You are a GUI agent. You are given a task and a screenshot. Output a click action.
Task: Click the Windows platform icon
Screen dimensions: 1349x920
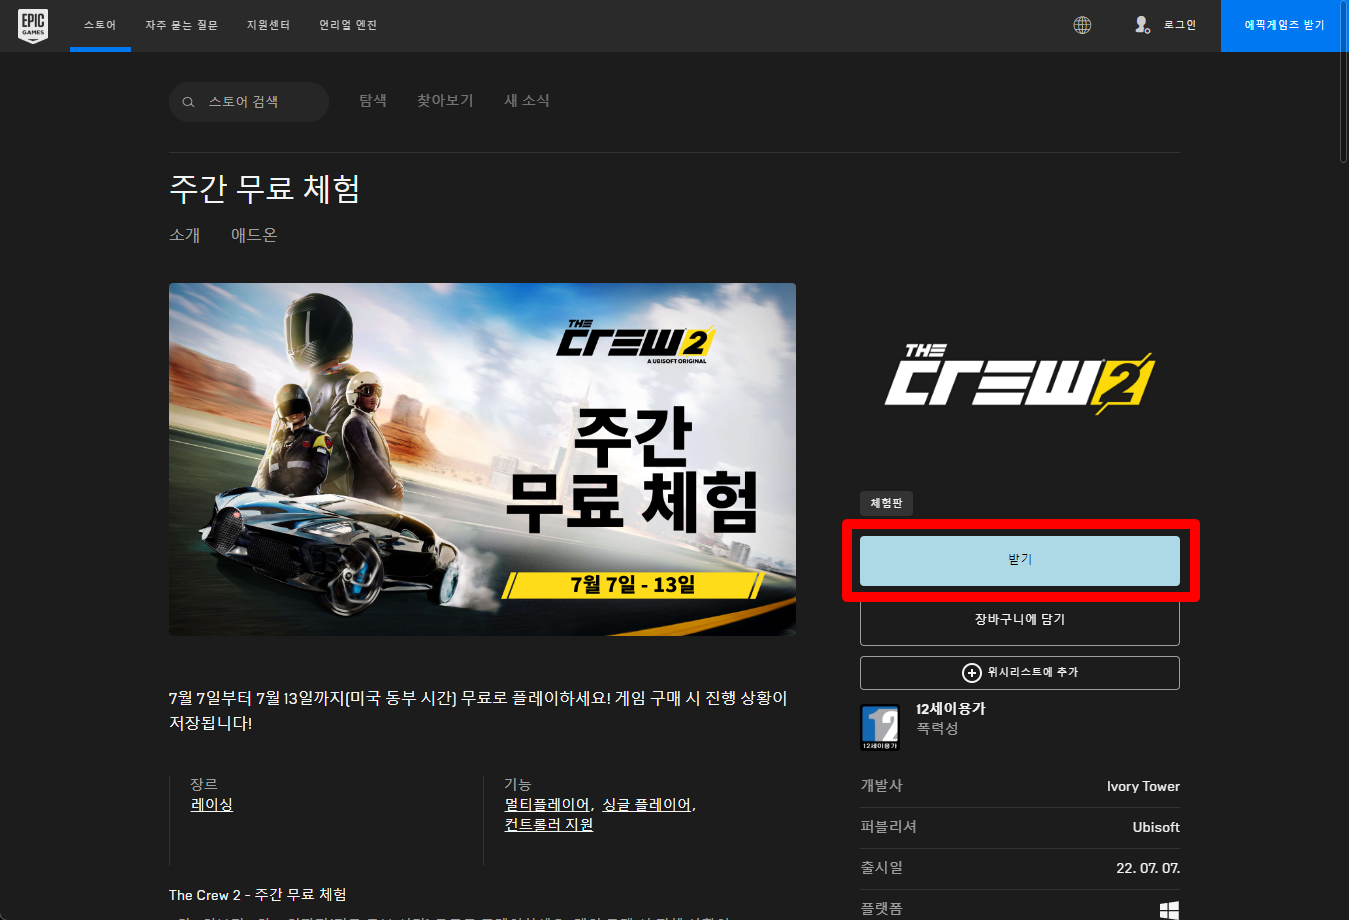(1169, 910)
